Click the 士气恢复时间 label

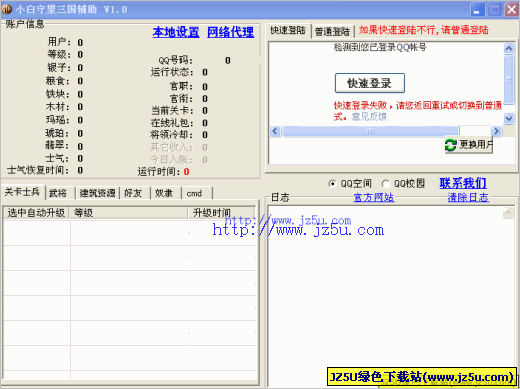click(x=38, y=170)
